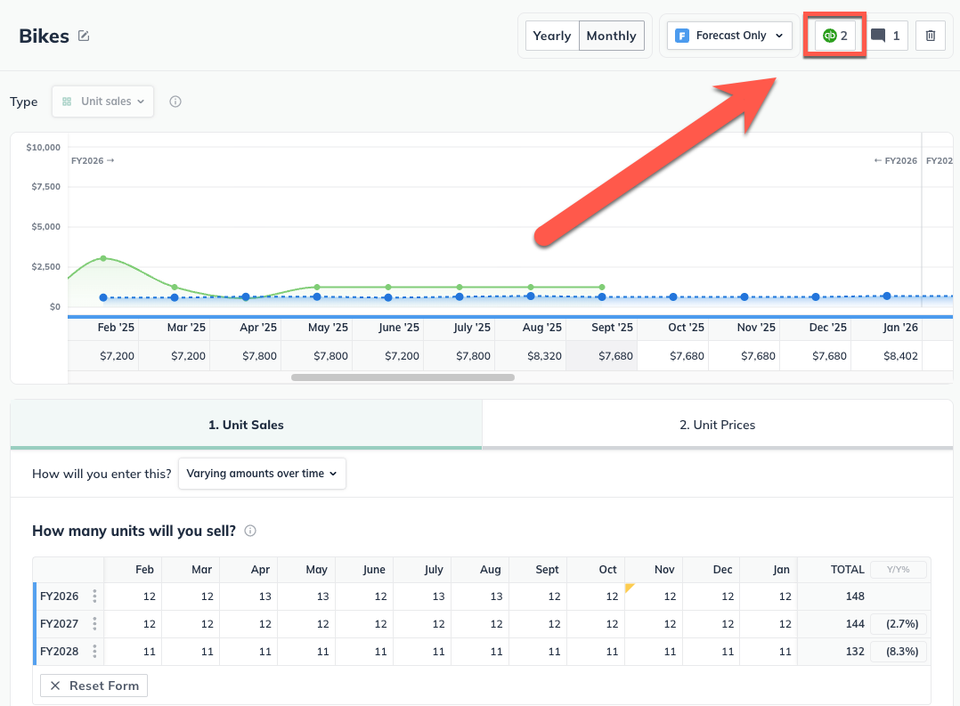Image resolution: width=960 pixels, height=706 pixels.
Task: Click the Reset Form button
Action: tap(94, 686)
